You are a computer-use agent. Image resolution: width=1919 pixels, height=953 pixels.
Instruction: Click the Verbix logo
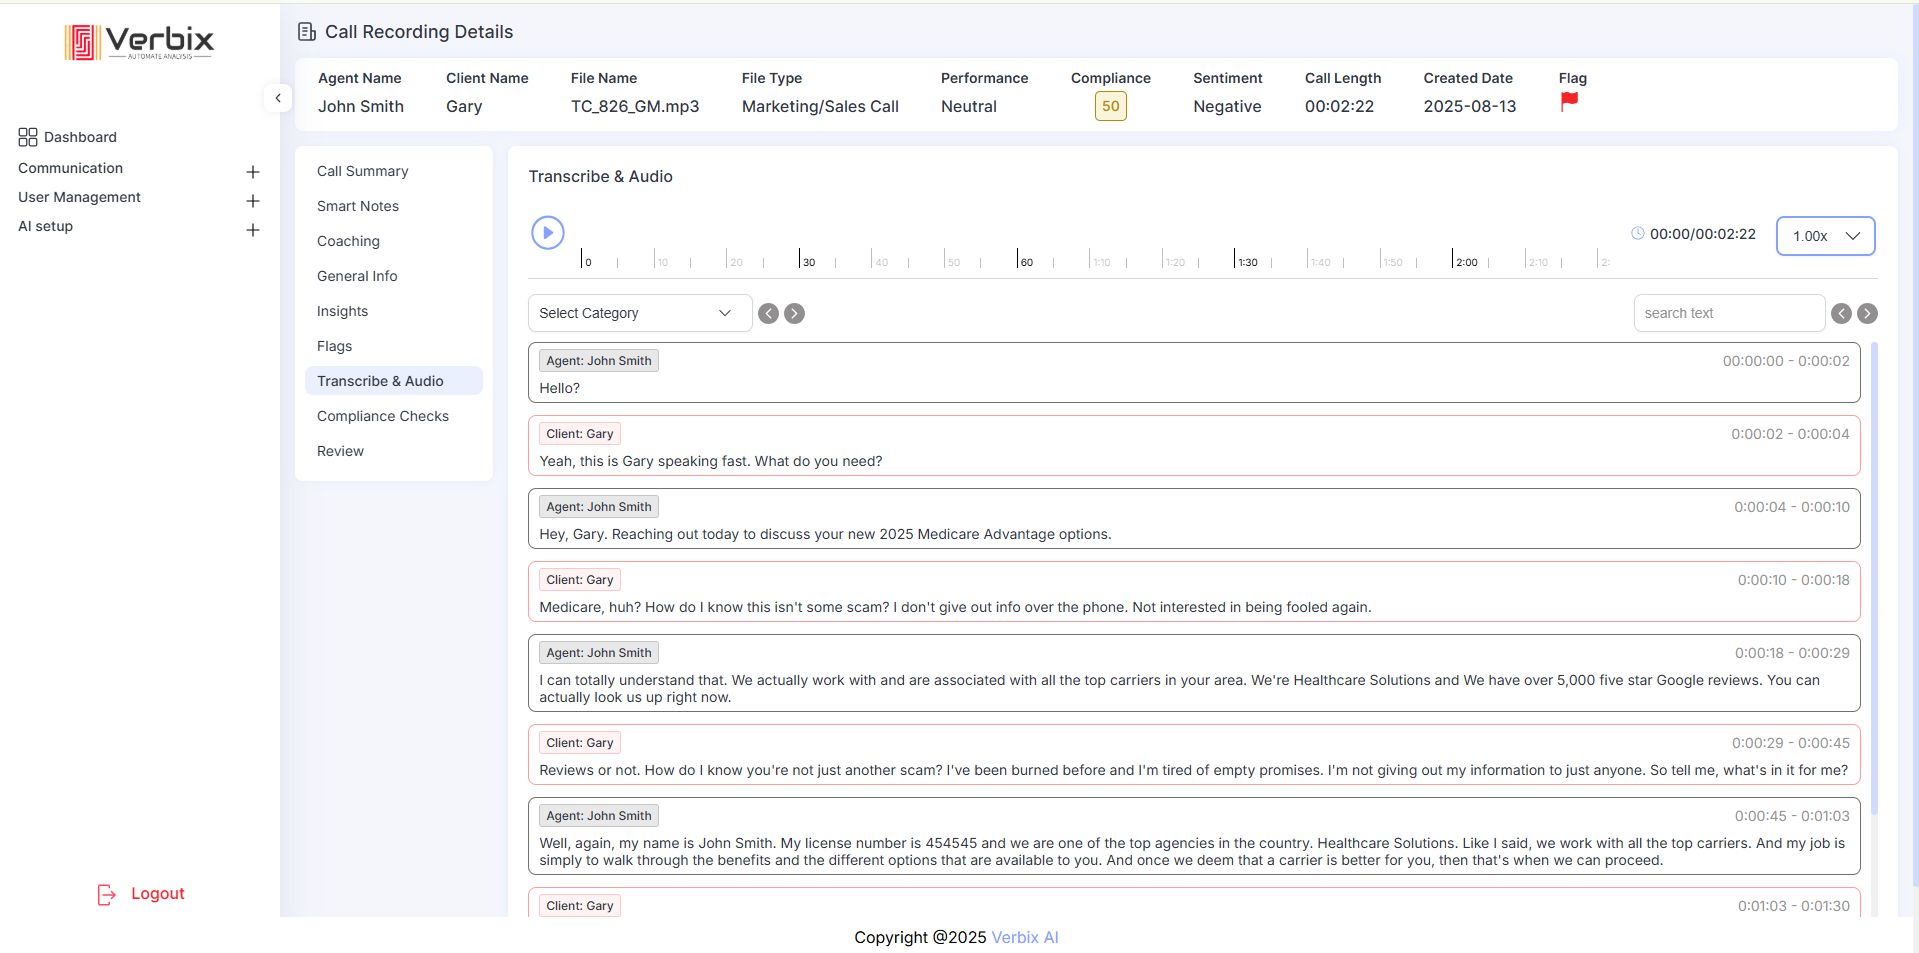[140, 42]
